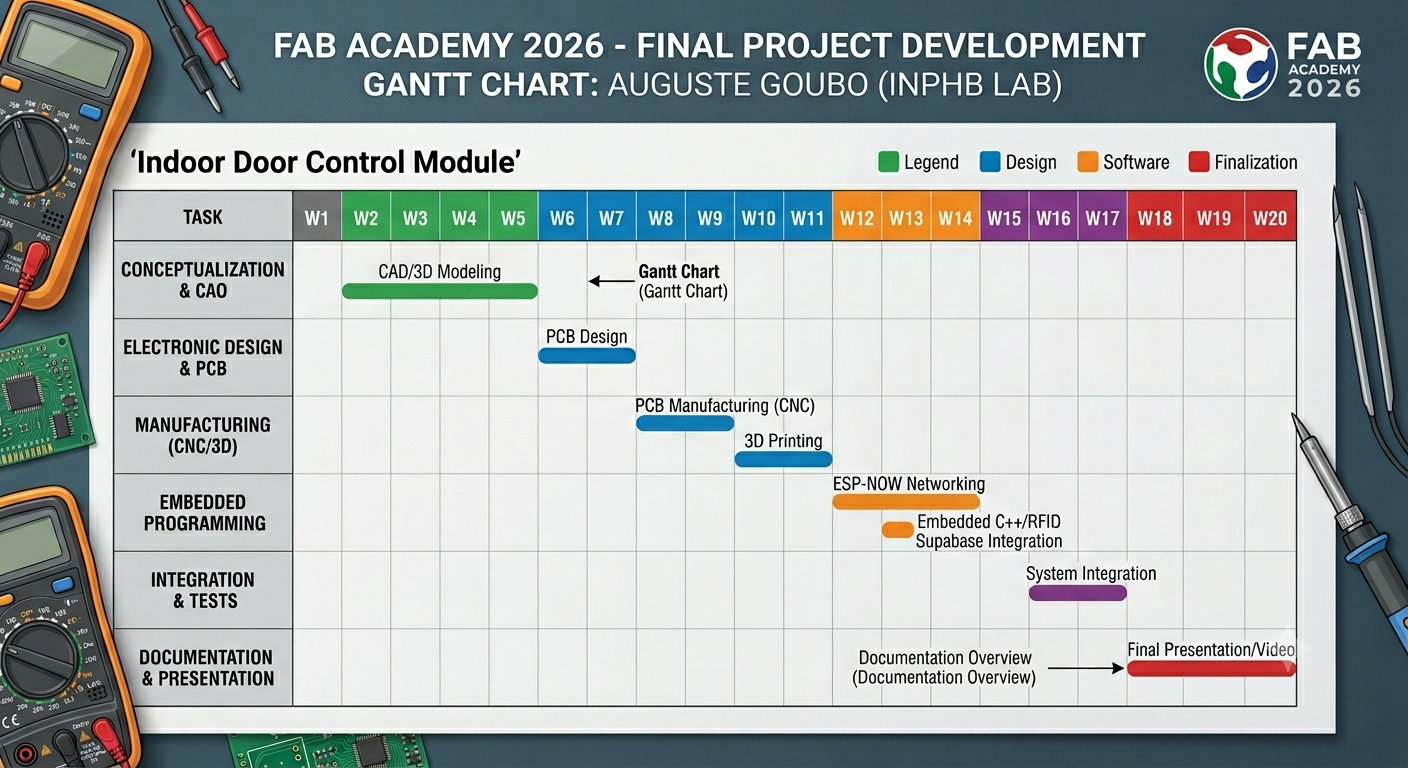This screenshot has width=1408, height=768.
Task: Click the W11 column header
Action: click(x=807, y=217)
